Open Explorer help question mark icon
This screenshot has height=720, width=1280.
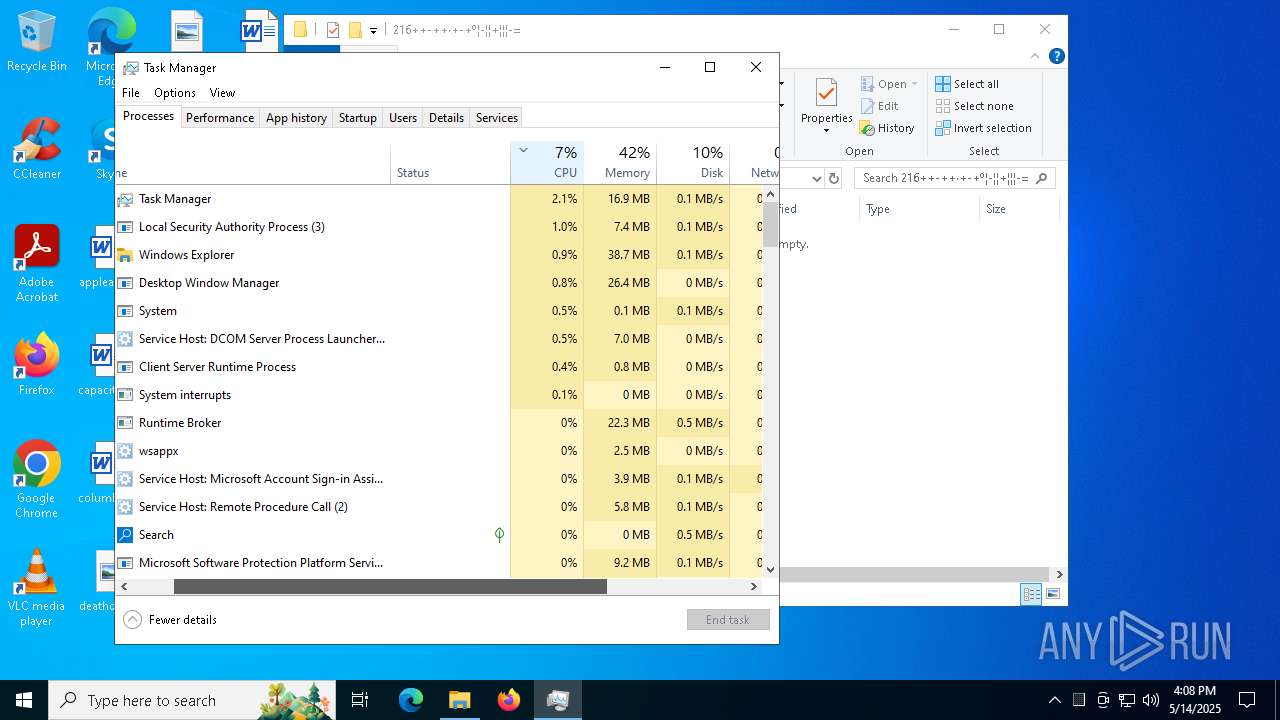[x=1056, y=56]
